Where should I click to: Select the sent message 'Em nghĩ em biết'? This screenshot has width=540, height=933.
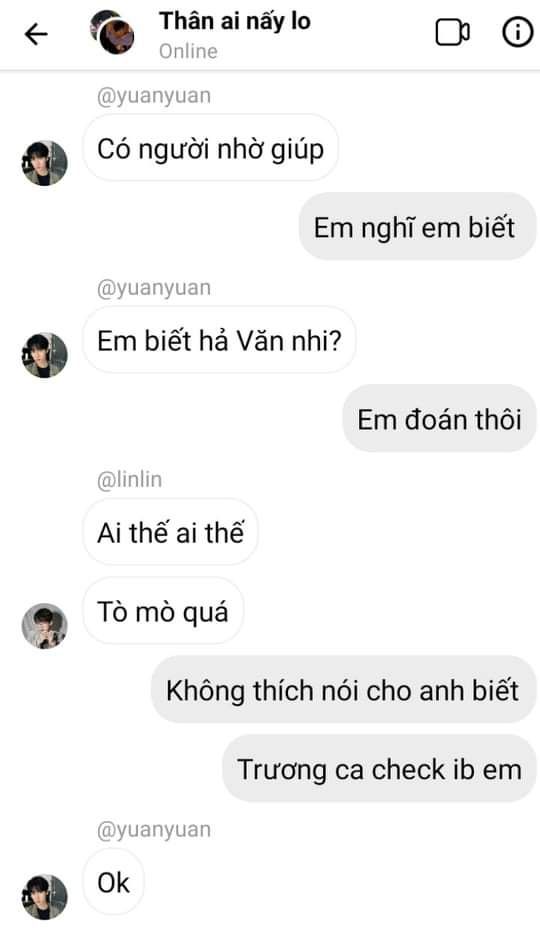point(417,227)
